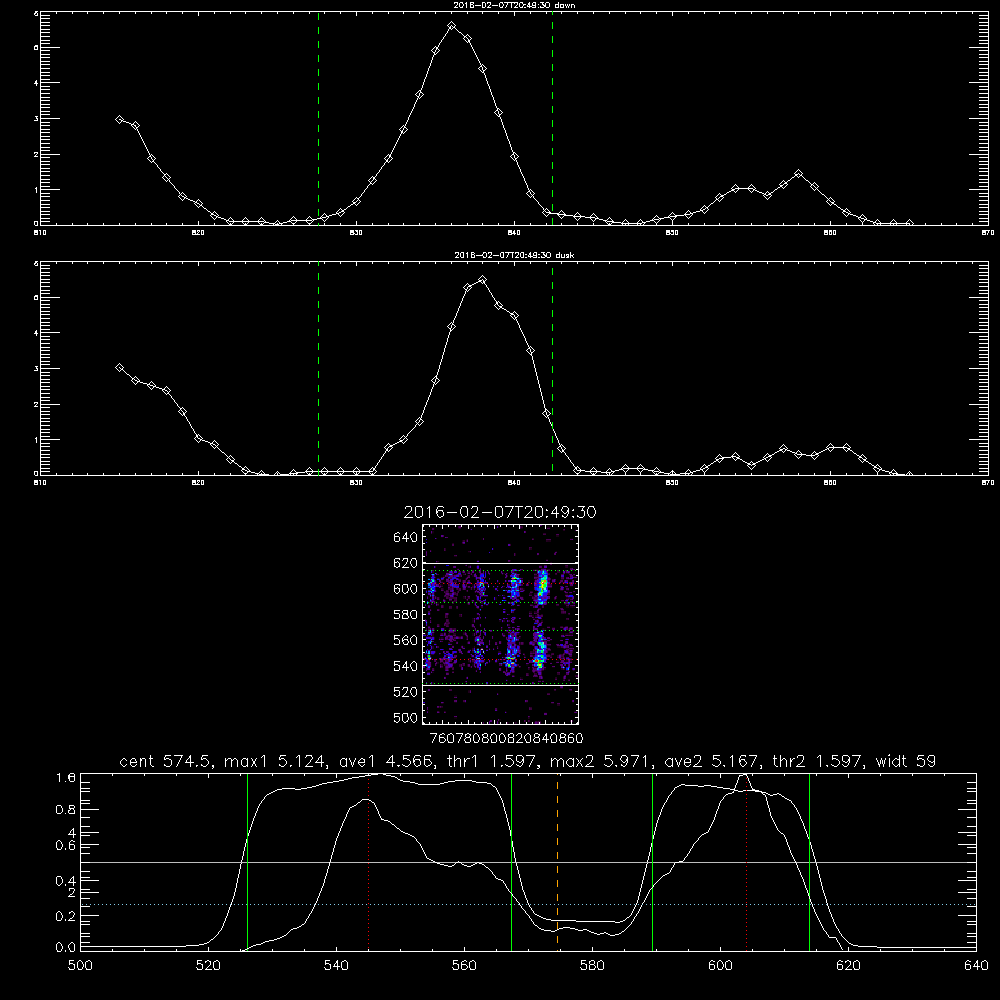Click the right green dashed line in dusk plot
This screenshot has height=1000, width=1000.
(552, 369)
